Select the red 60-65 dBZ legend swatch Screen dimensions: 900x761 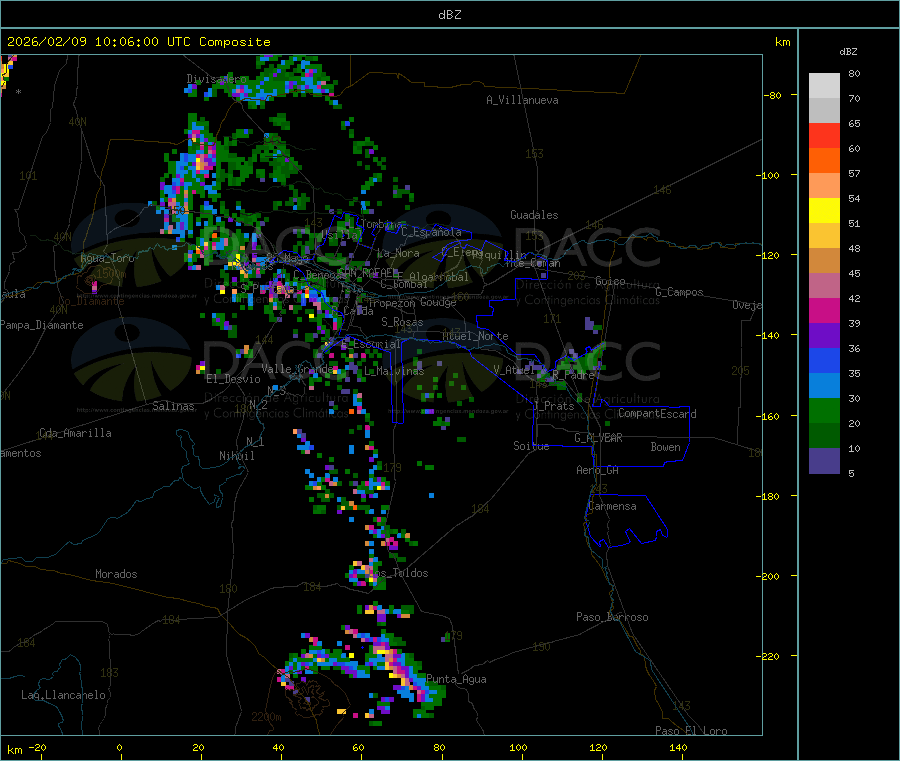pyautogui.click(x=824, y=135)
